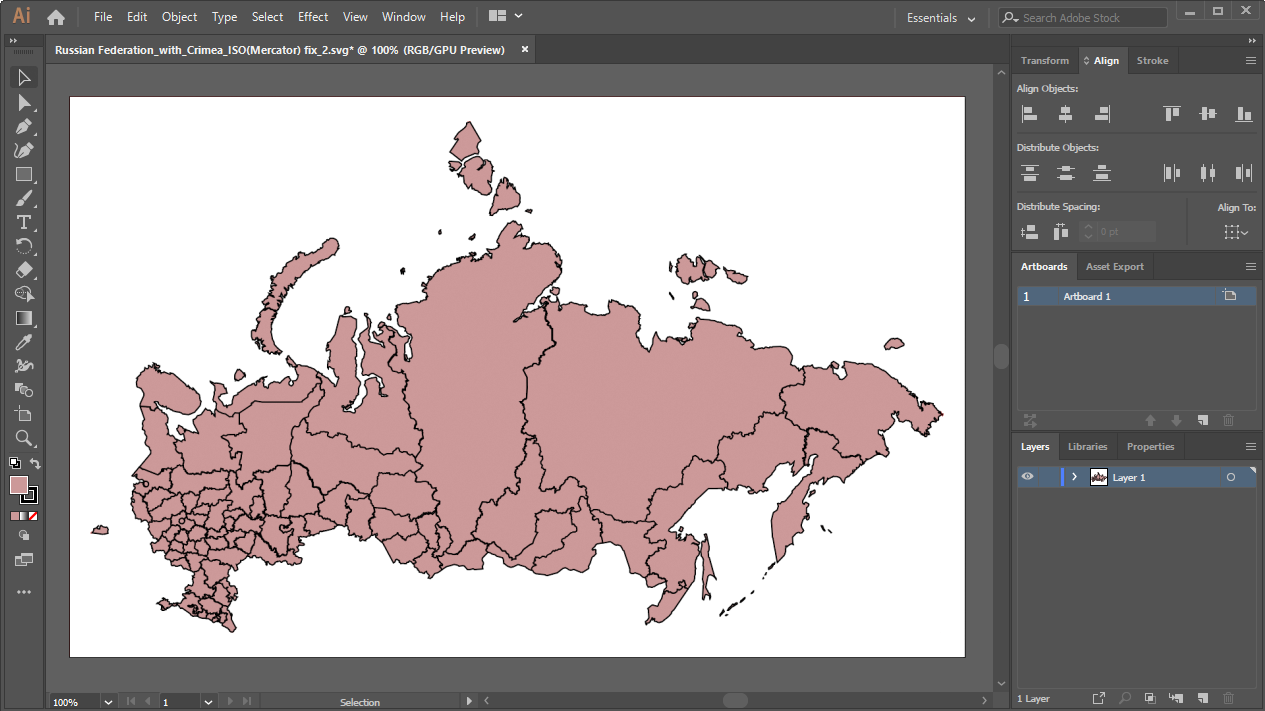Hide Layer 1 using eye icon

[x=1027, y=477]
